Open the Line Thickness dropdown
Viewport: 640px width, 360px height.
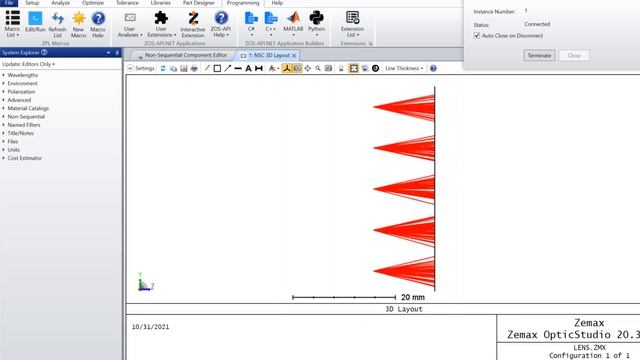[x=404, y=68]
